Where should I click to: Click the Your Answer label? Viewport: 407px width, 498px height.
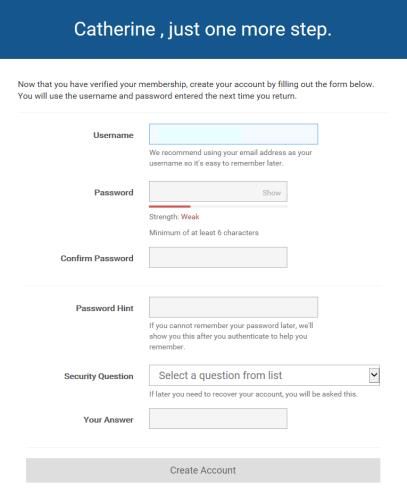(x=108, y=420)
